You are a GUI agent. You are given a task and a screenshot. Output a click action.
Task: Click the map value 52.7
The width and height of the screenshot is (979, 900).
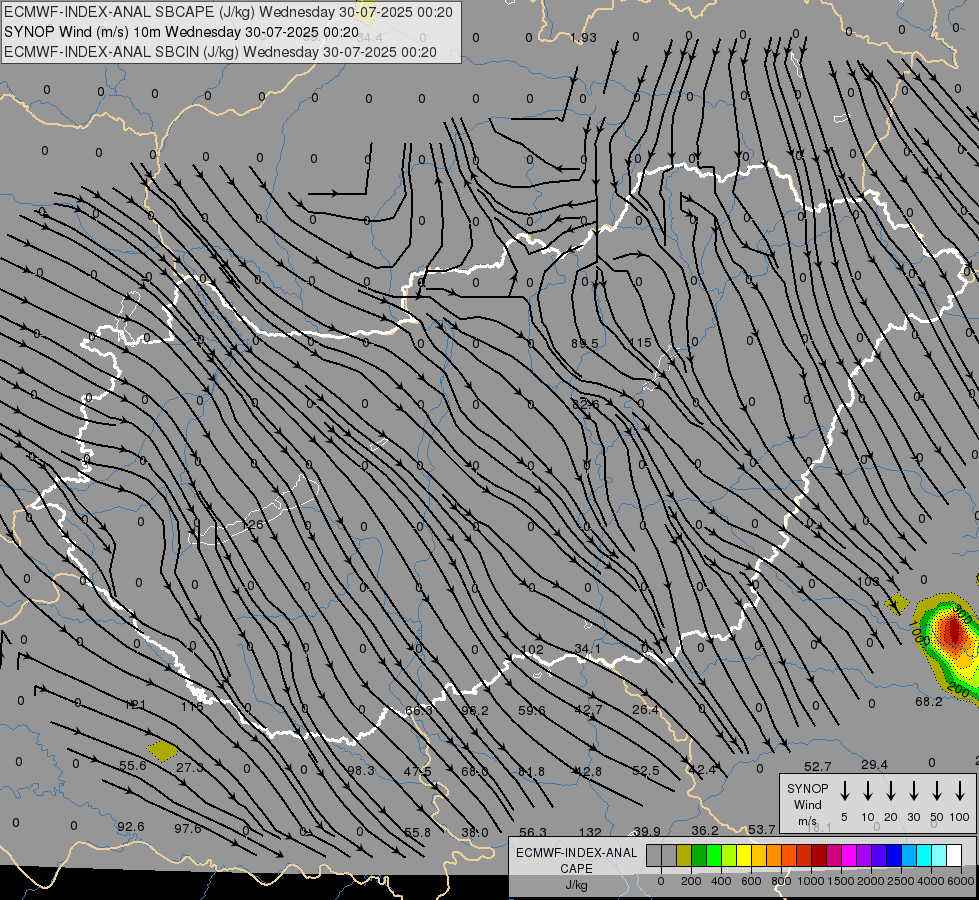click(x=817, y=766)
